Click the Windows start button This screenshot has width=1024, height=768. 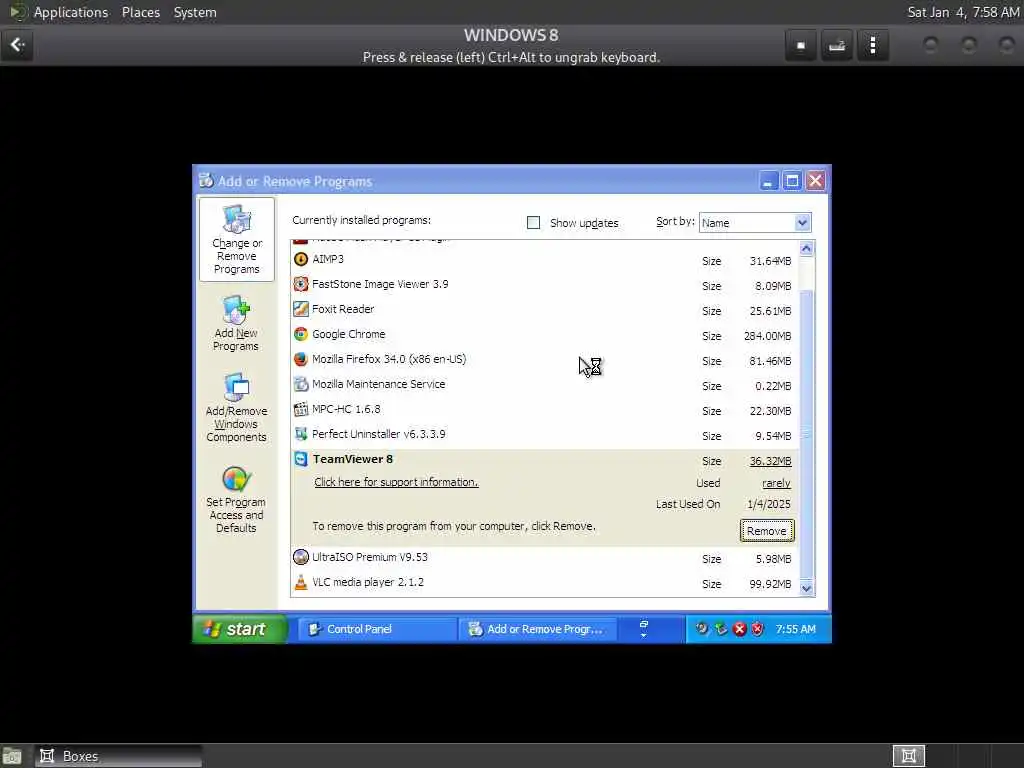click(240, 629)
